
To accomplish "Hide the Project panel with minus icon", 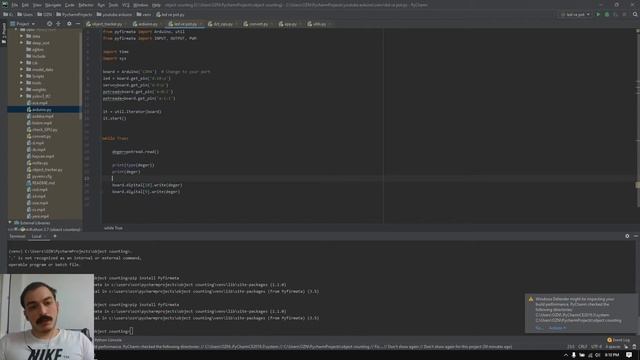I will 78,24.
